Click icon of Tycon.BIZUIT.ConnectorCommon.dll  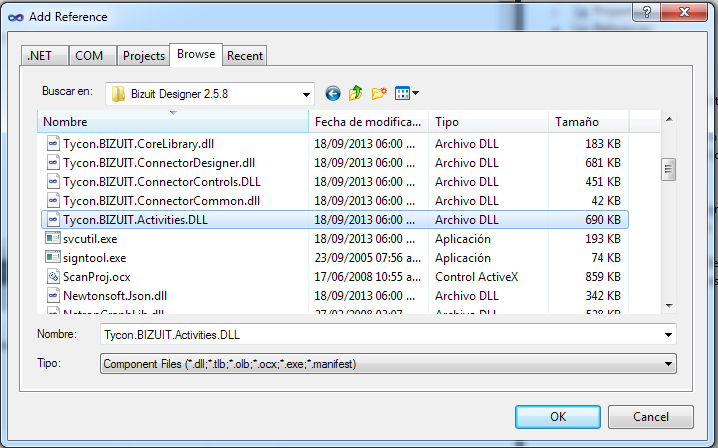click(x=53, y=201)
